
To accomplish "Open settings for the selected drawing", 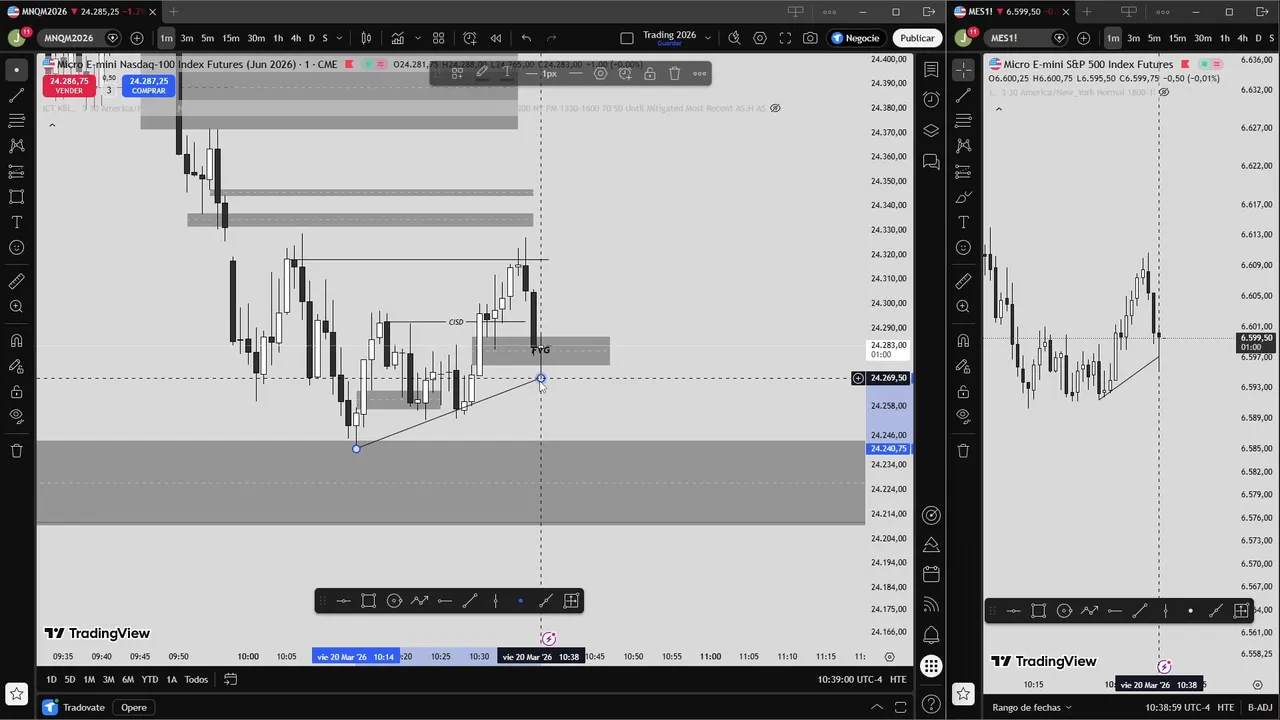I will [x=600, y=73].
